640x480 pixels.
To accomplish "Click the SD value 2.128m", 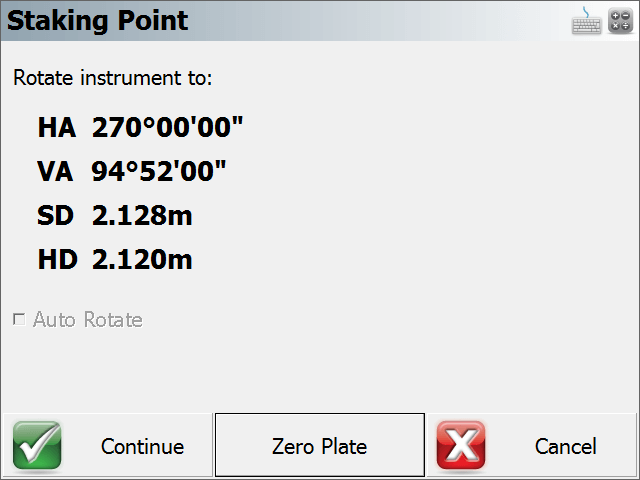I will [142, 215].
